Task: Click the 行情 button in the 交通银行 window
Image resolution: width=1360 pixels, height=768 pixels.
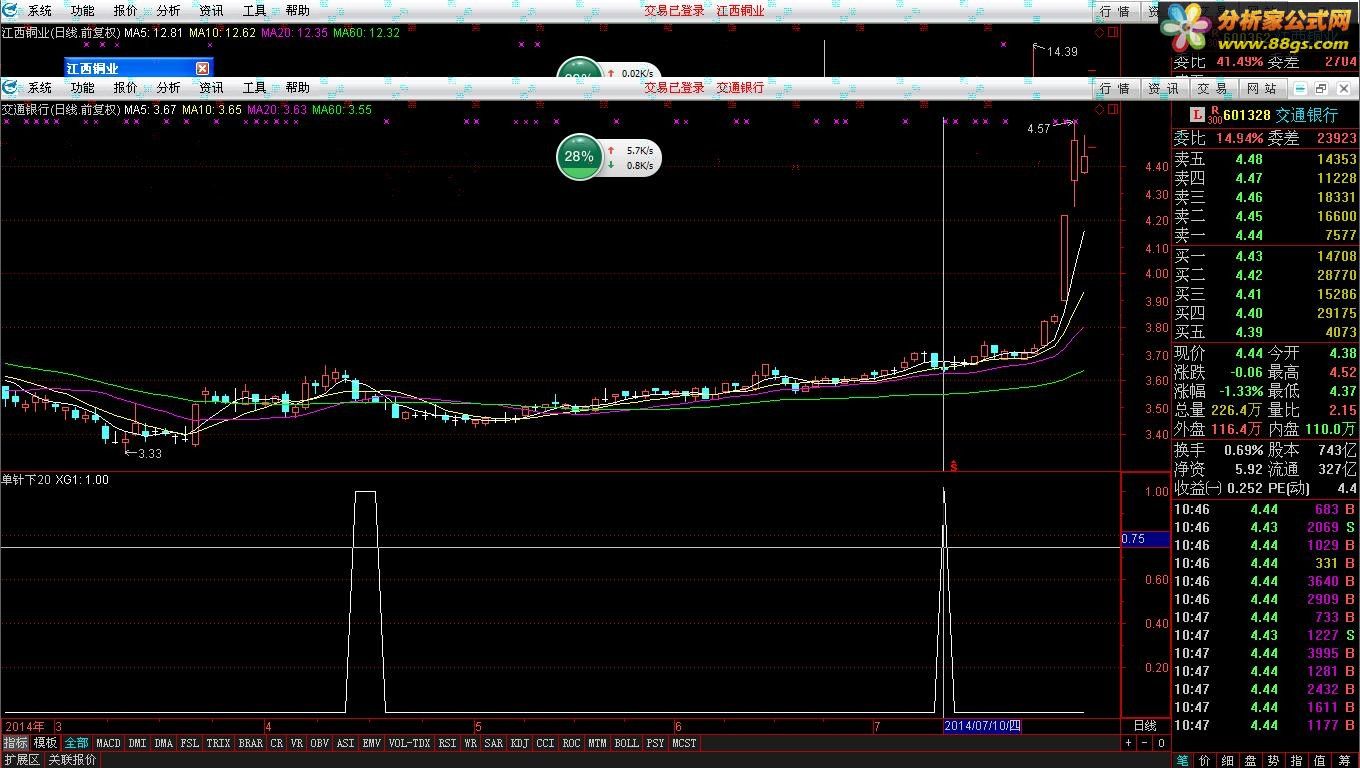Action: click(x=1115, y=89)
